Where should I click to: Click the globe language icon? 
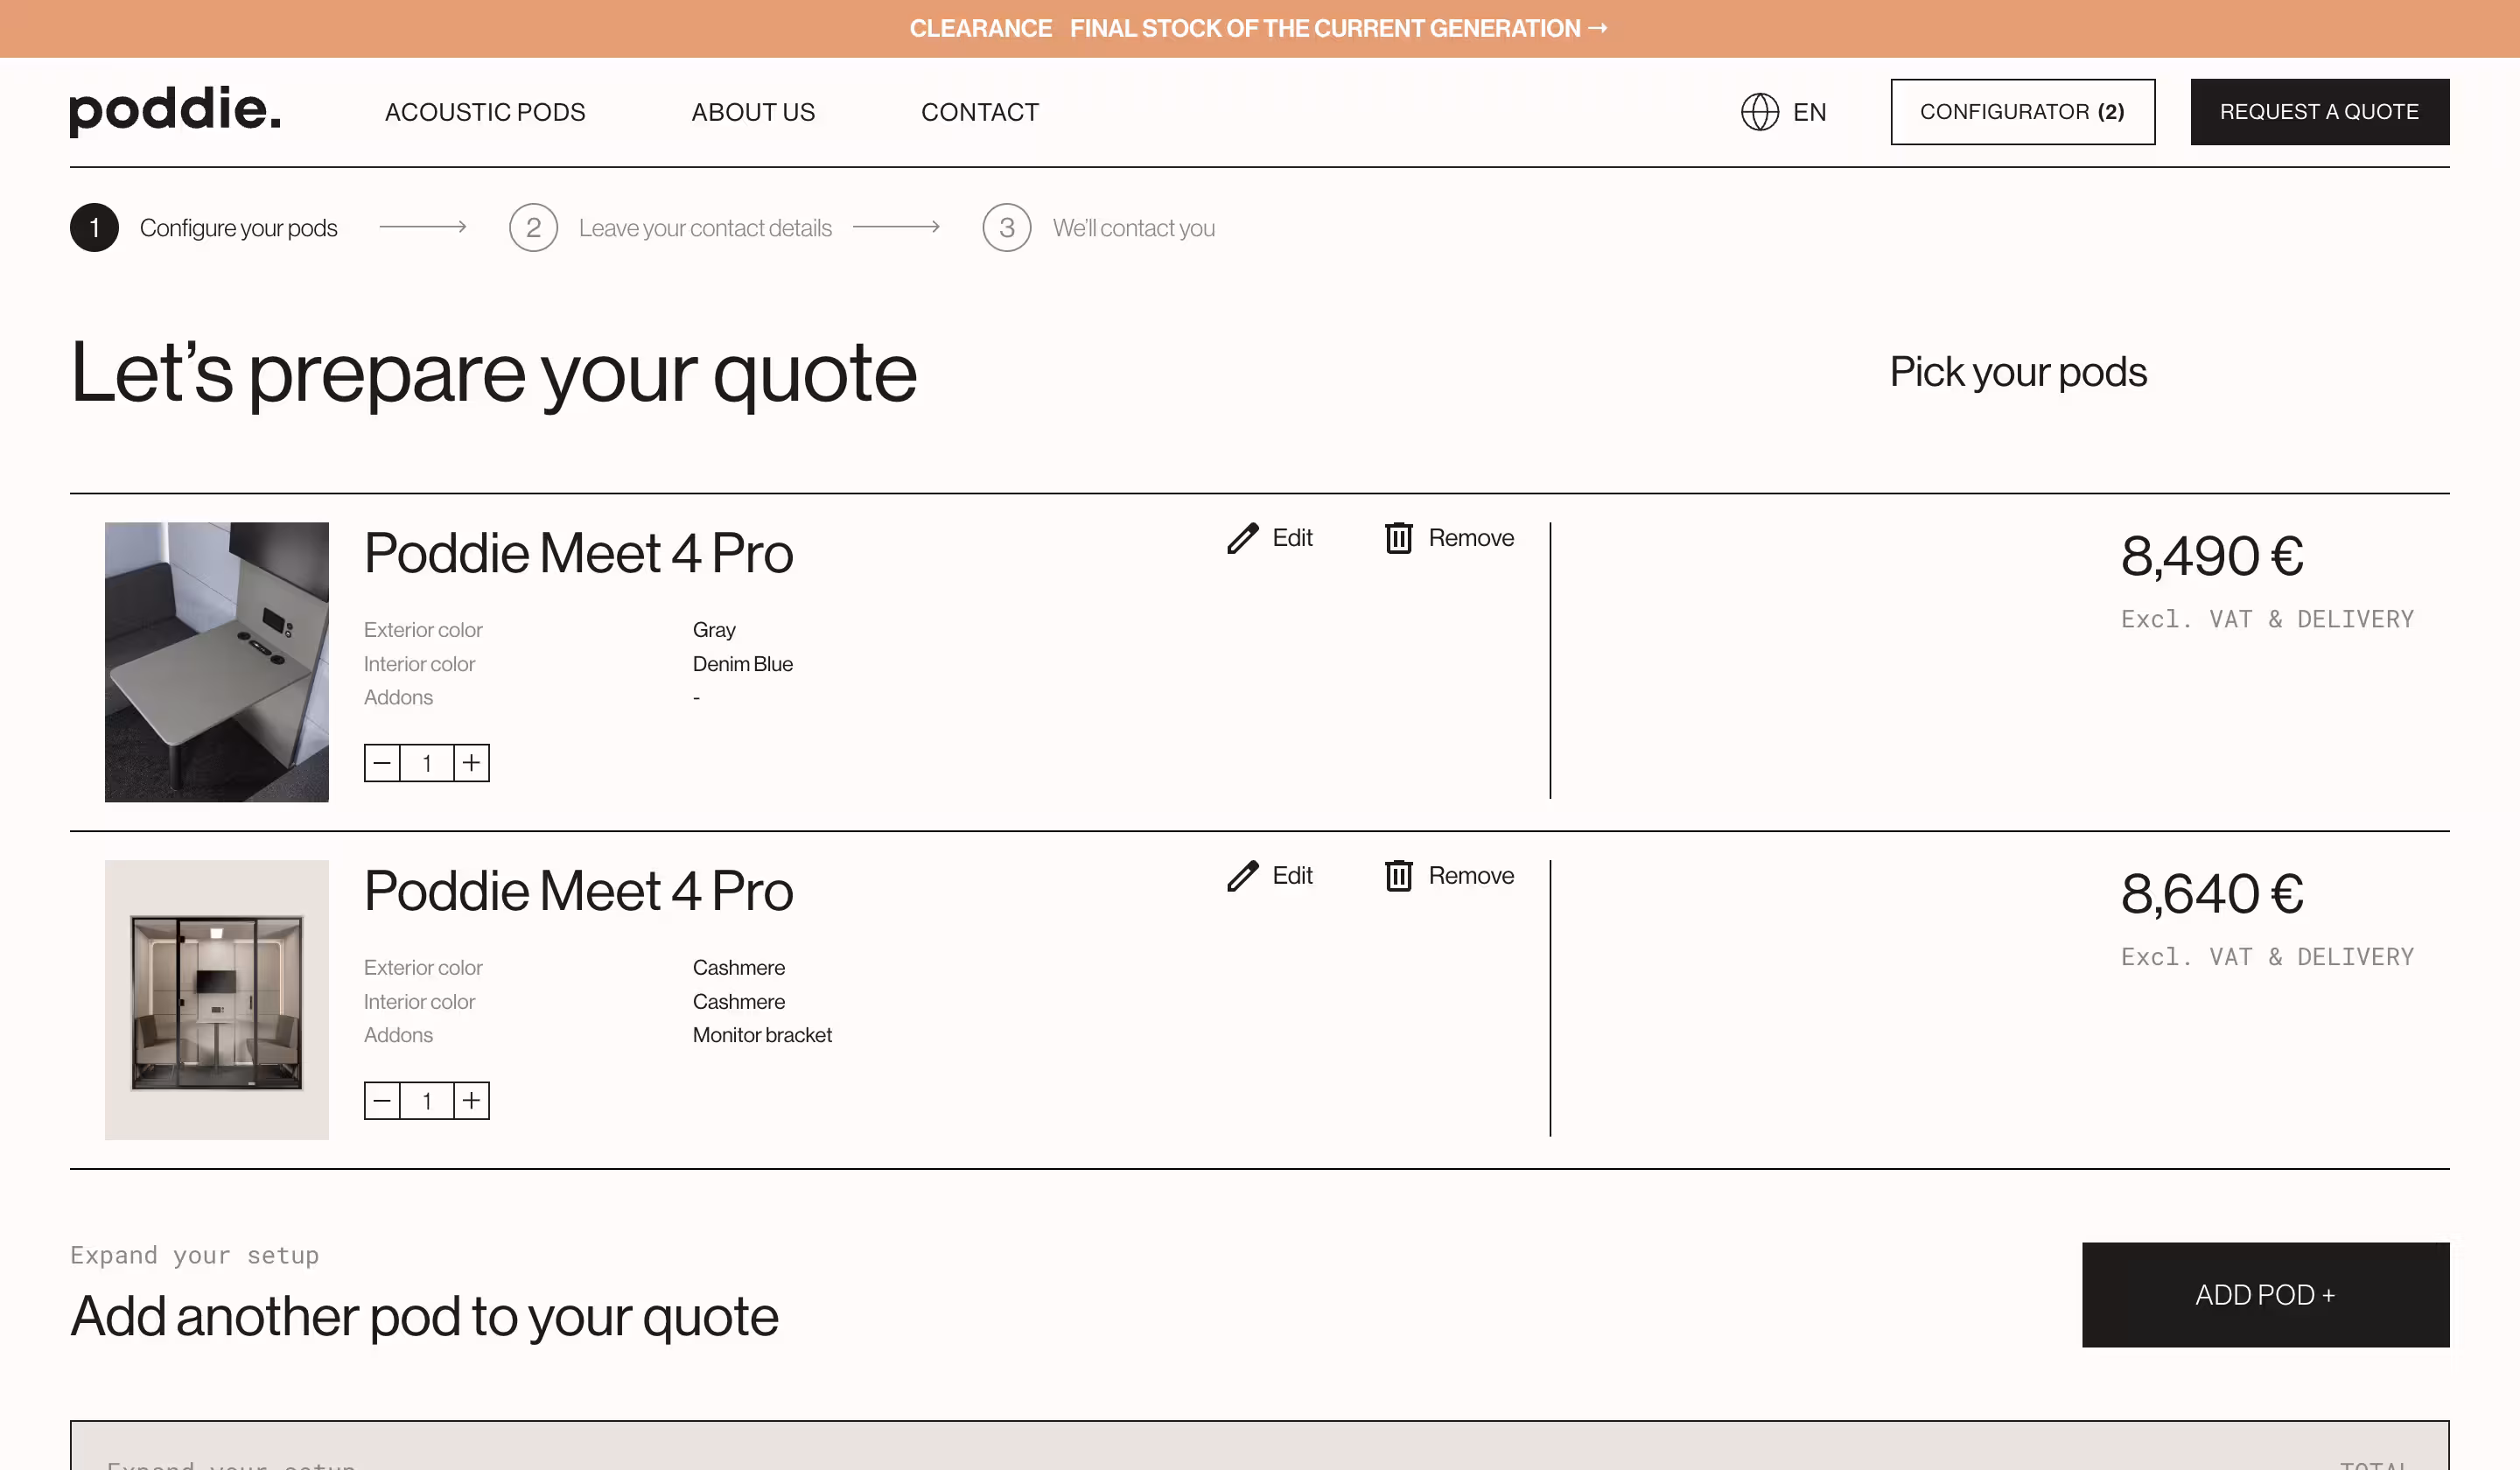pyautogui.click(x=1759, y=112)
